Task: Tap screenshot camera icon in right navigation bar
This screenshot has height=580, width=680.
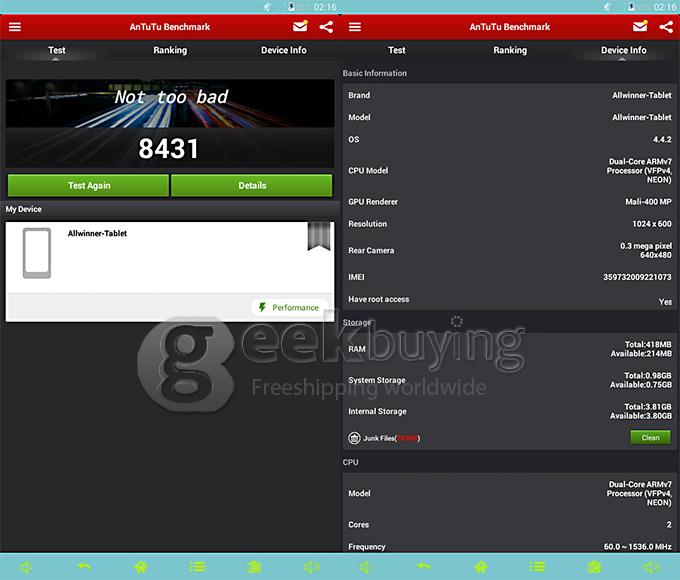Action: coord(594,567)
